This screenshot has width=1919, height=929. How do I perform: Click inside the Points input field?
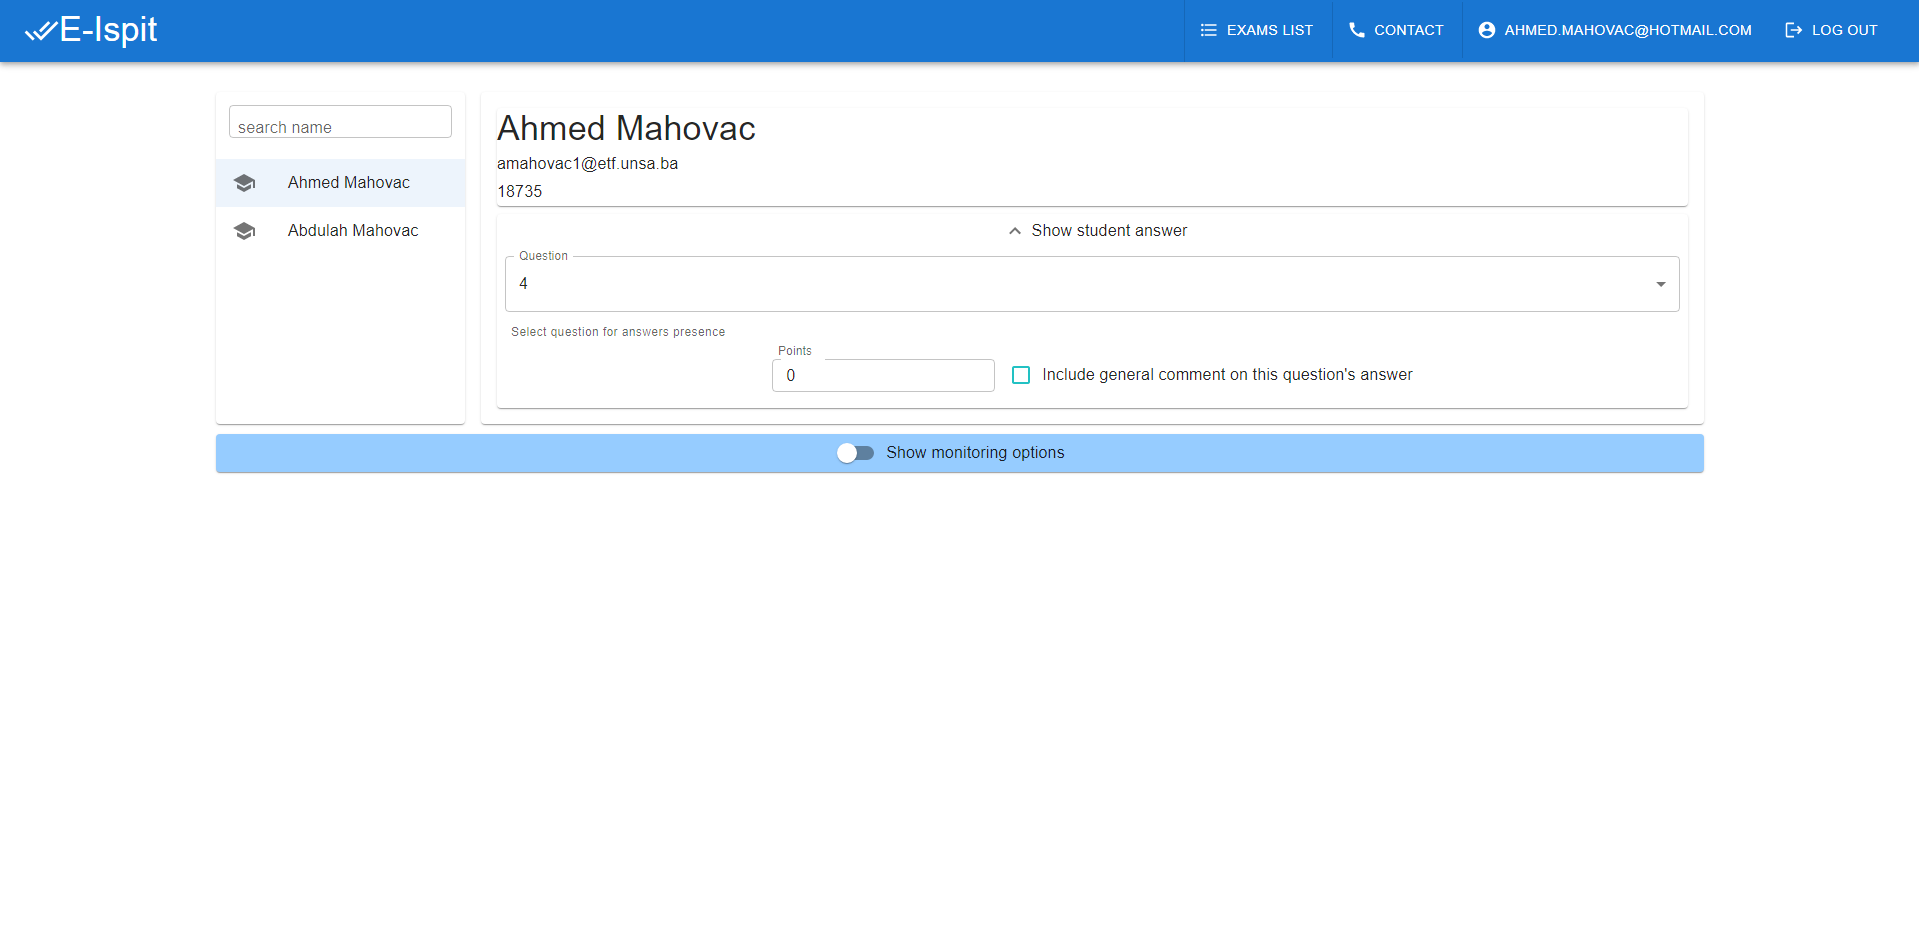883,375
